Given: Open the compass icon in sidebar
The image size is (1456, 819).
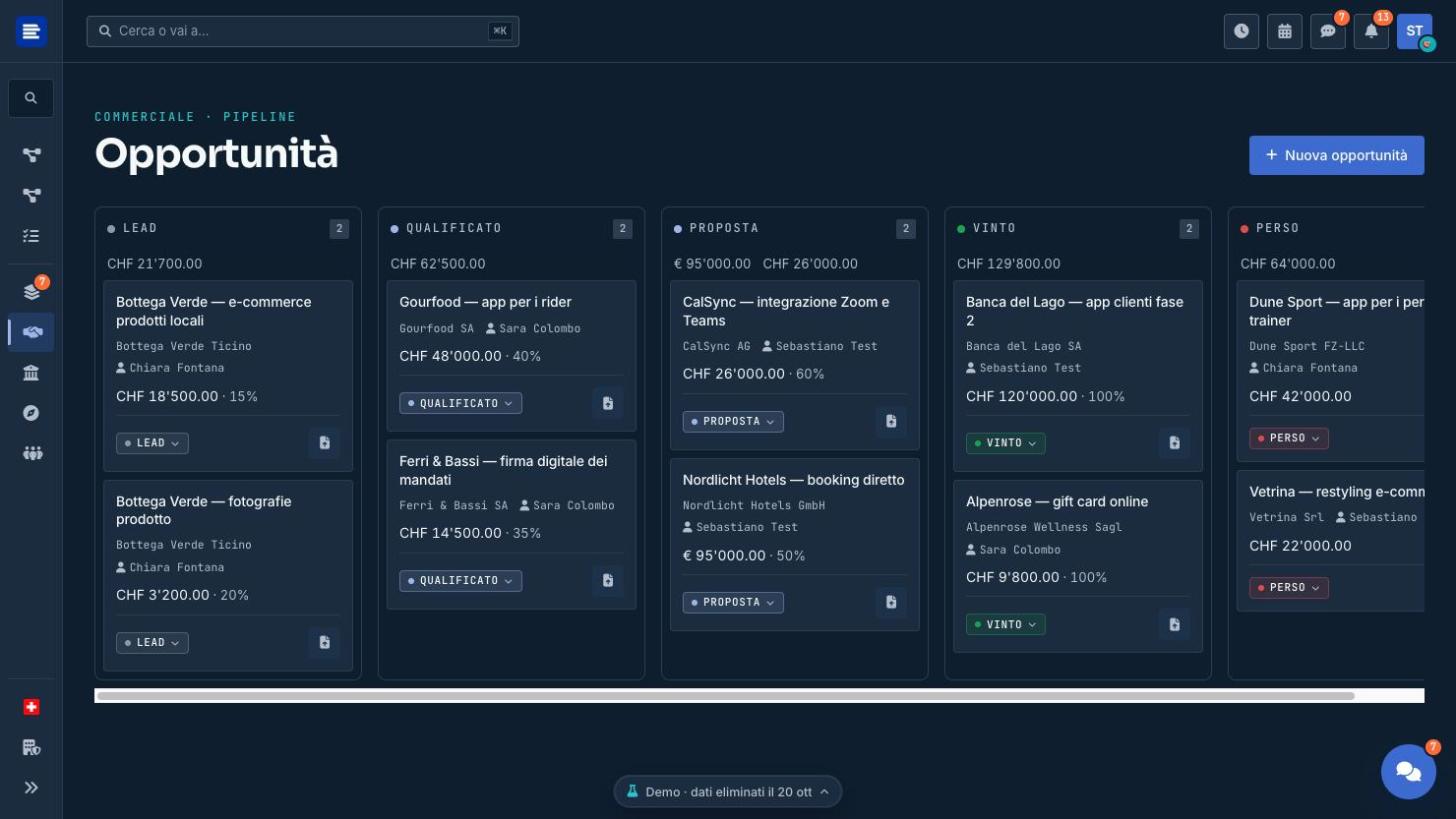Looking at the screenshot, I should point(31,413).
